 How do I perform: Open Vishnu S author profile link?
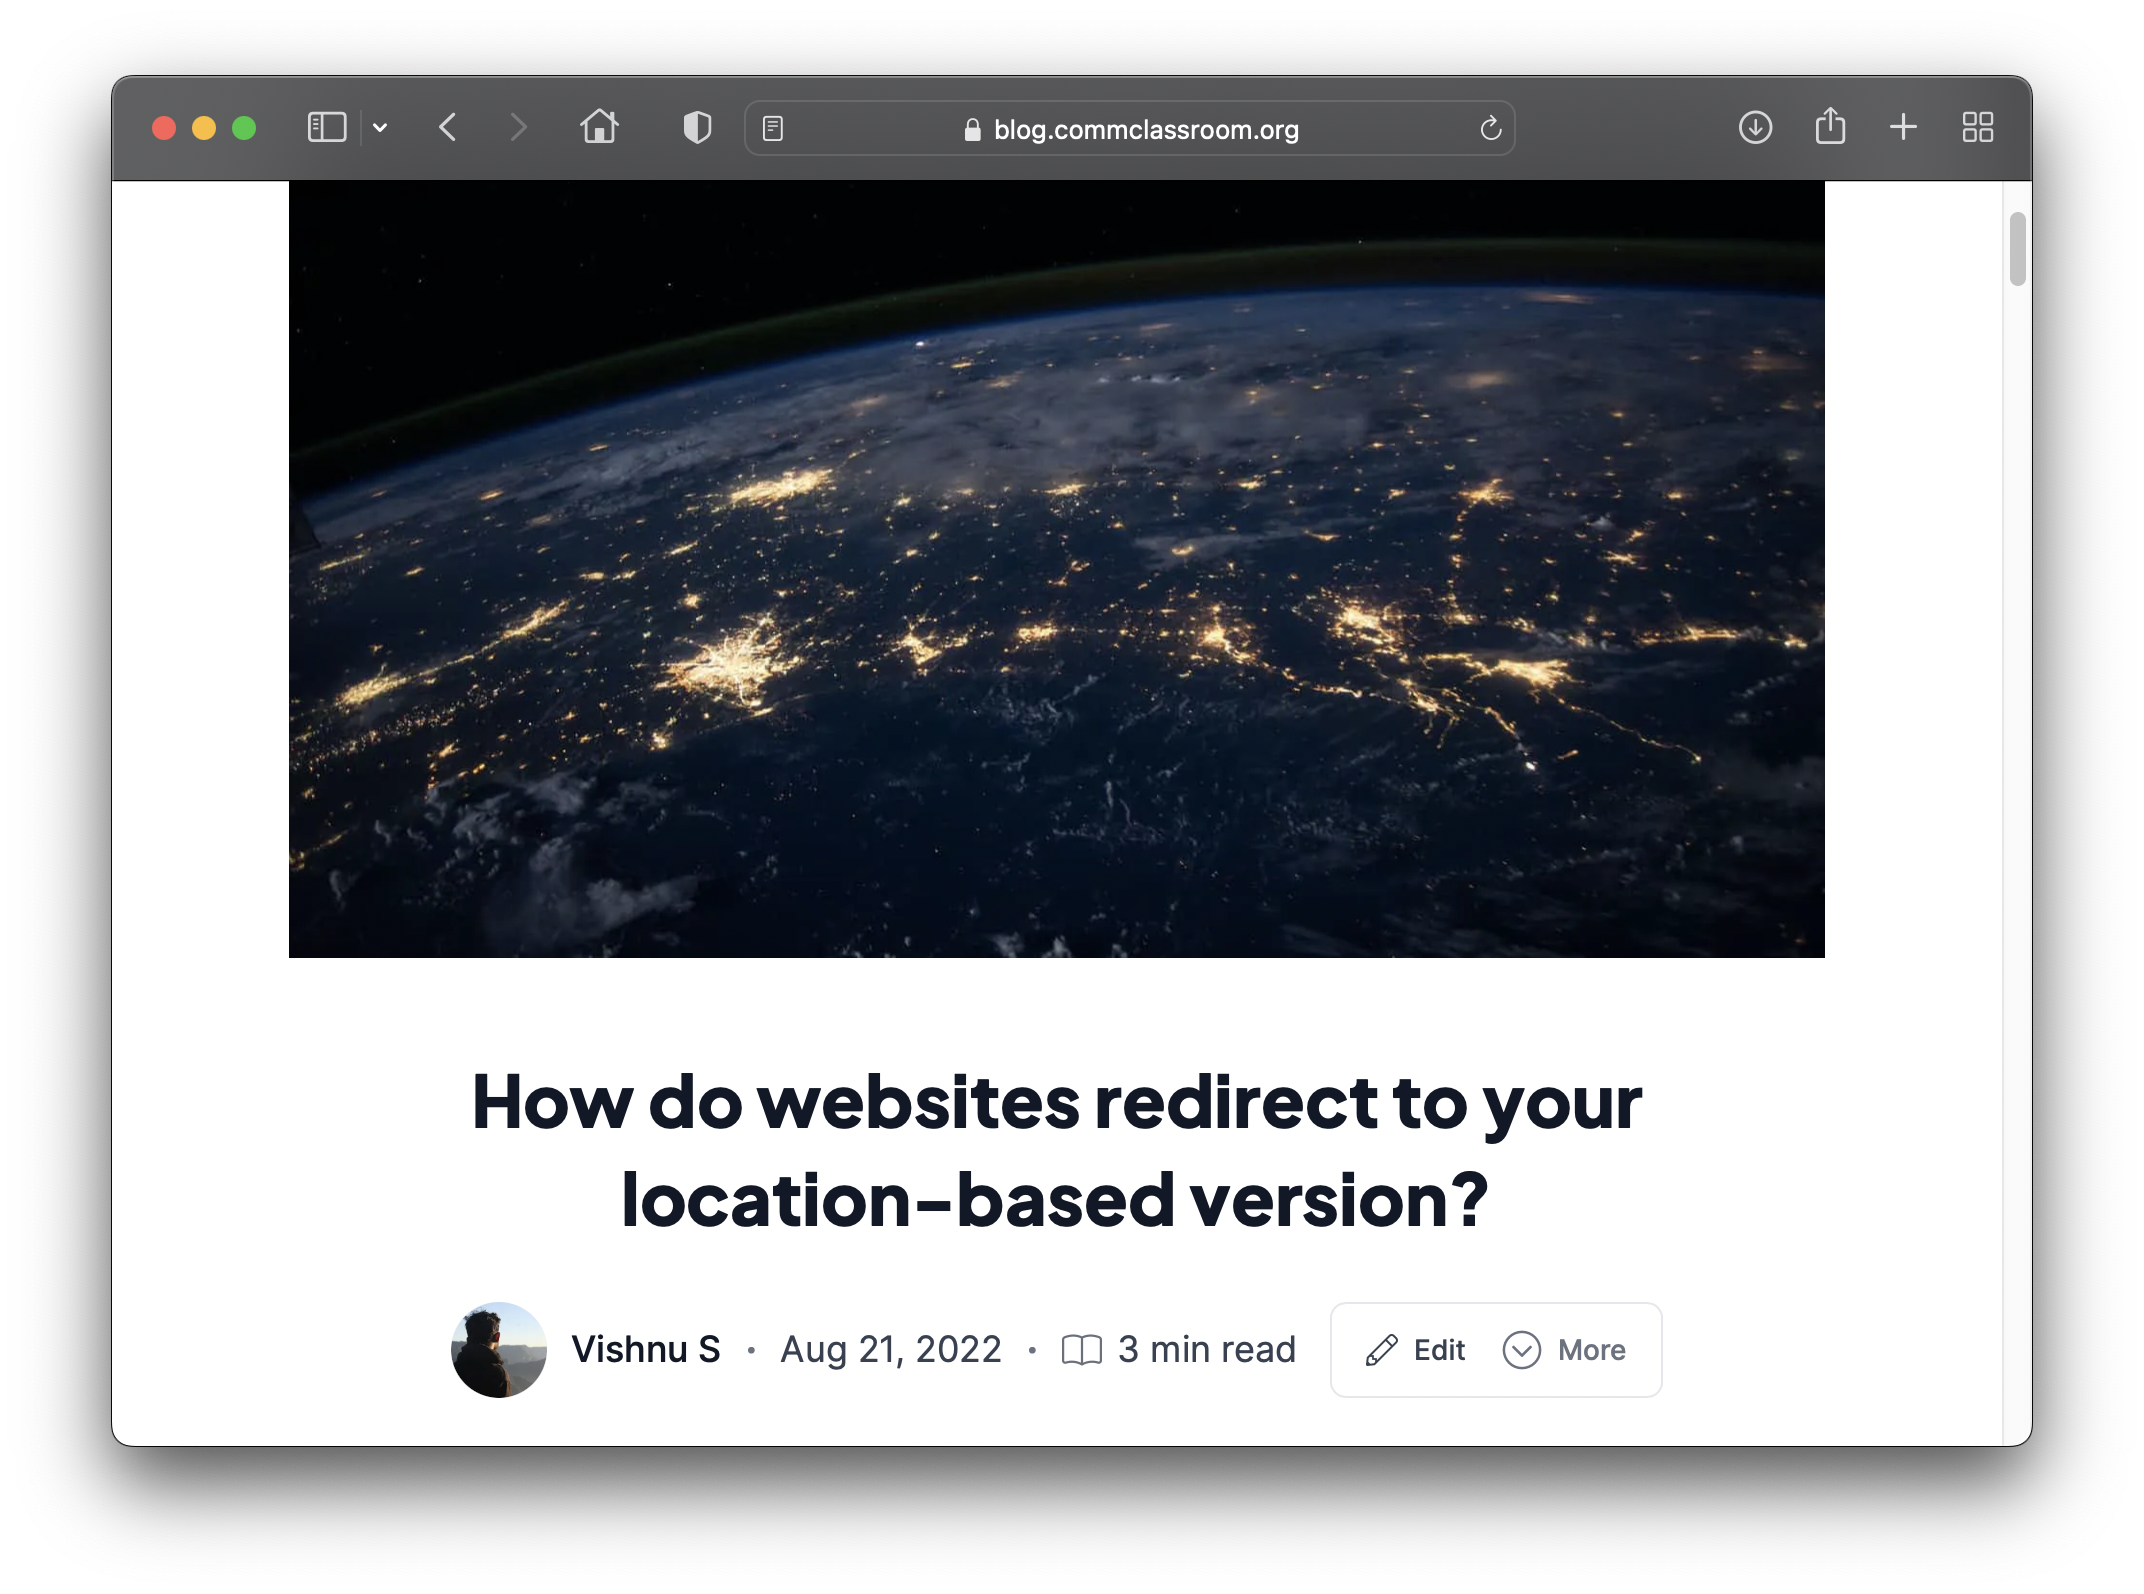click(x=645, y=1349)
